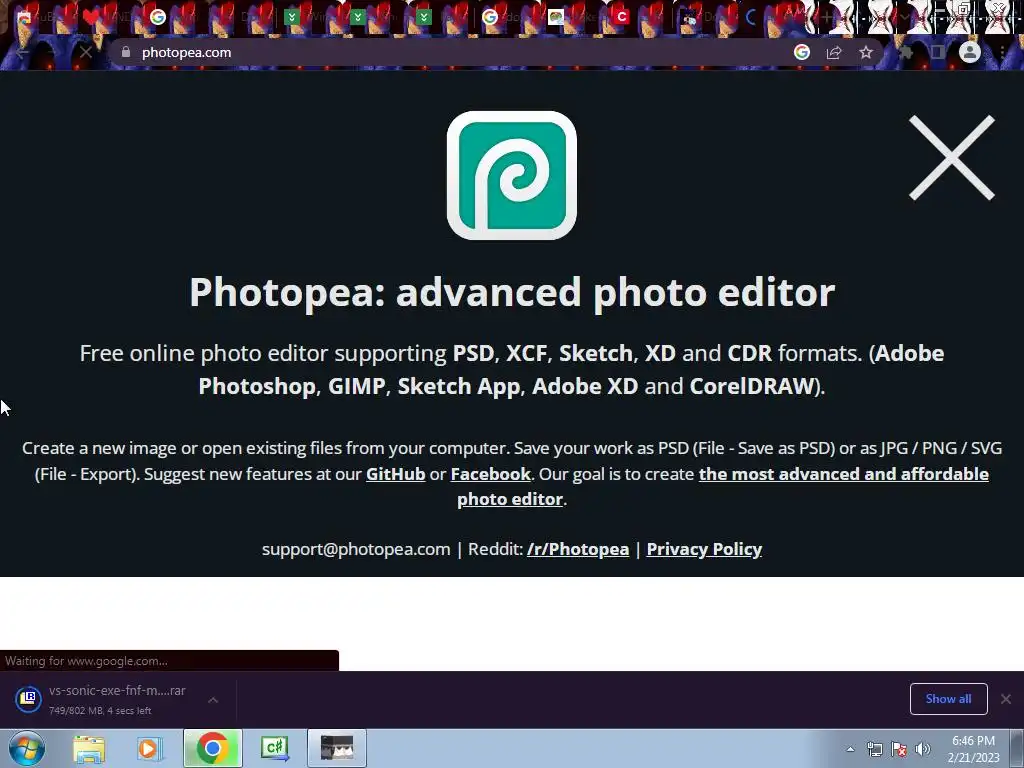The height and width of the screenshot is (768, 1024).
Task: Expand the download item options chevron
Action: (213, 699)
